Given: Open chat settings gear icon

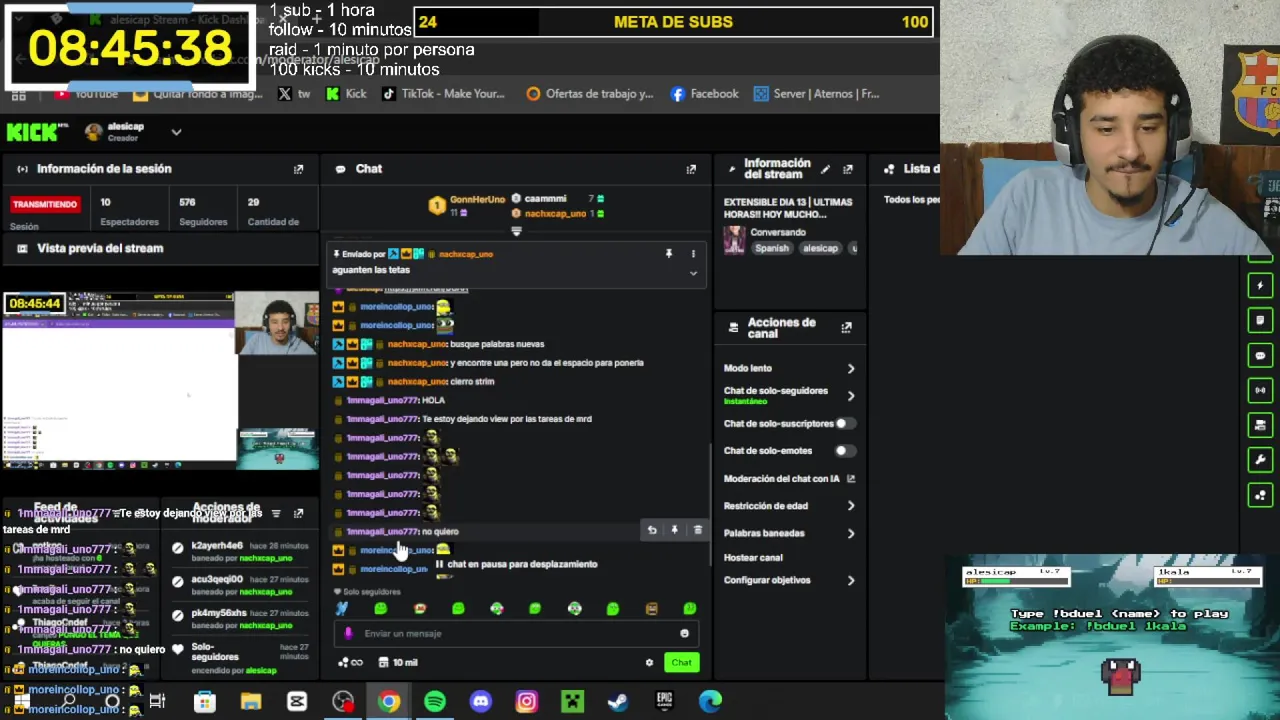Looking at the screenshot, I should (x=649, y=662).
